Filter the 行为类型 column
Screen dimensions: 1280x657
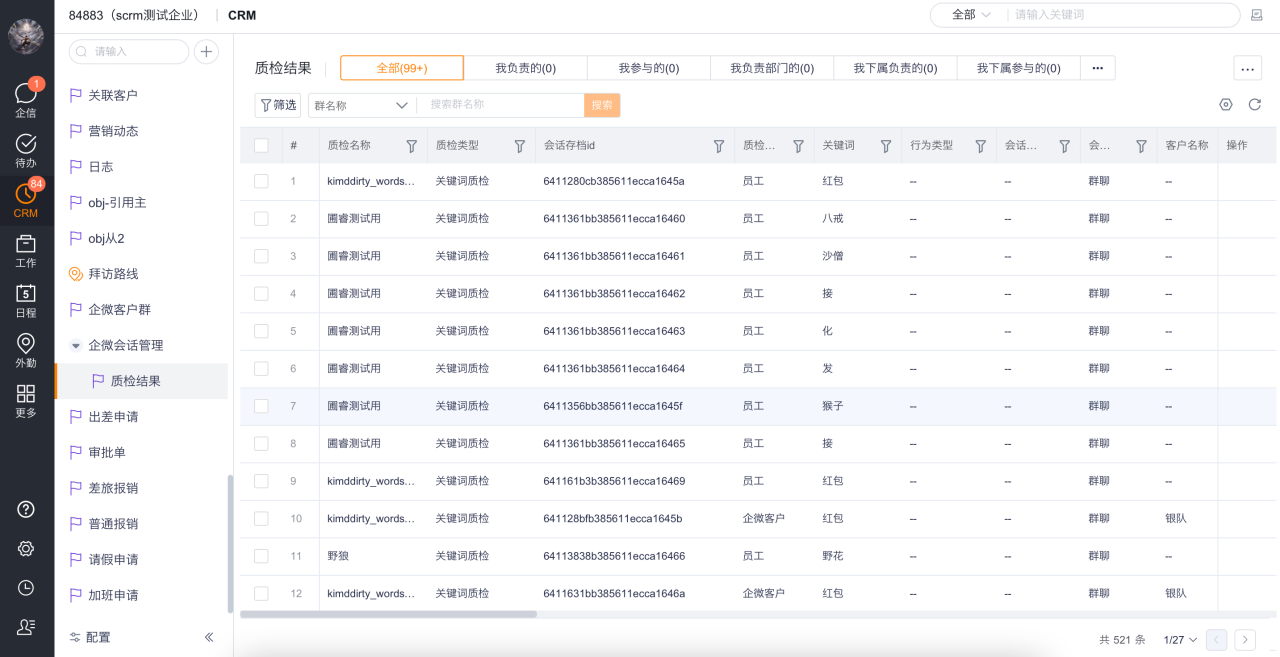point(981,146)
